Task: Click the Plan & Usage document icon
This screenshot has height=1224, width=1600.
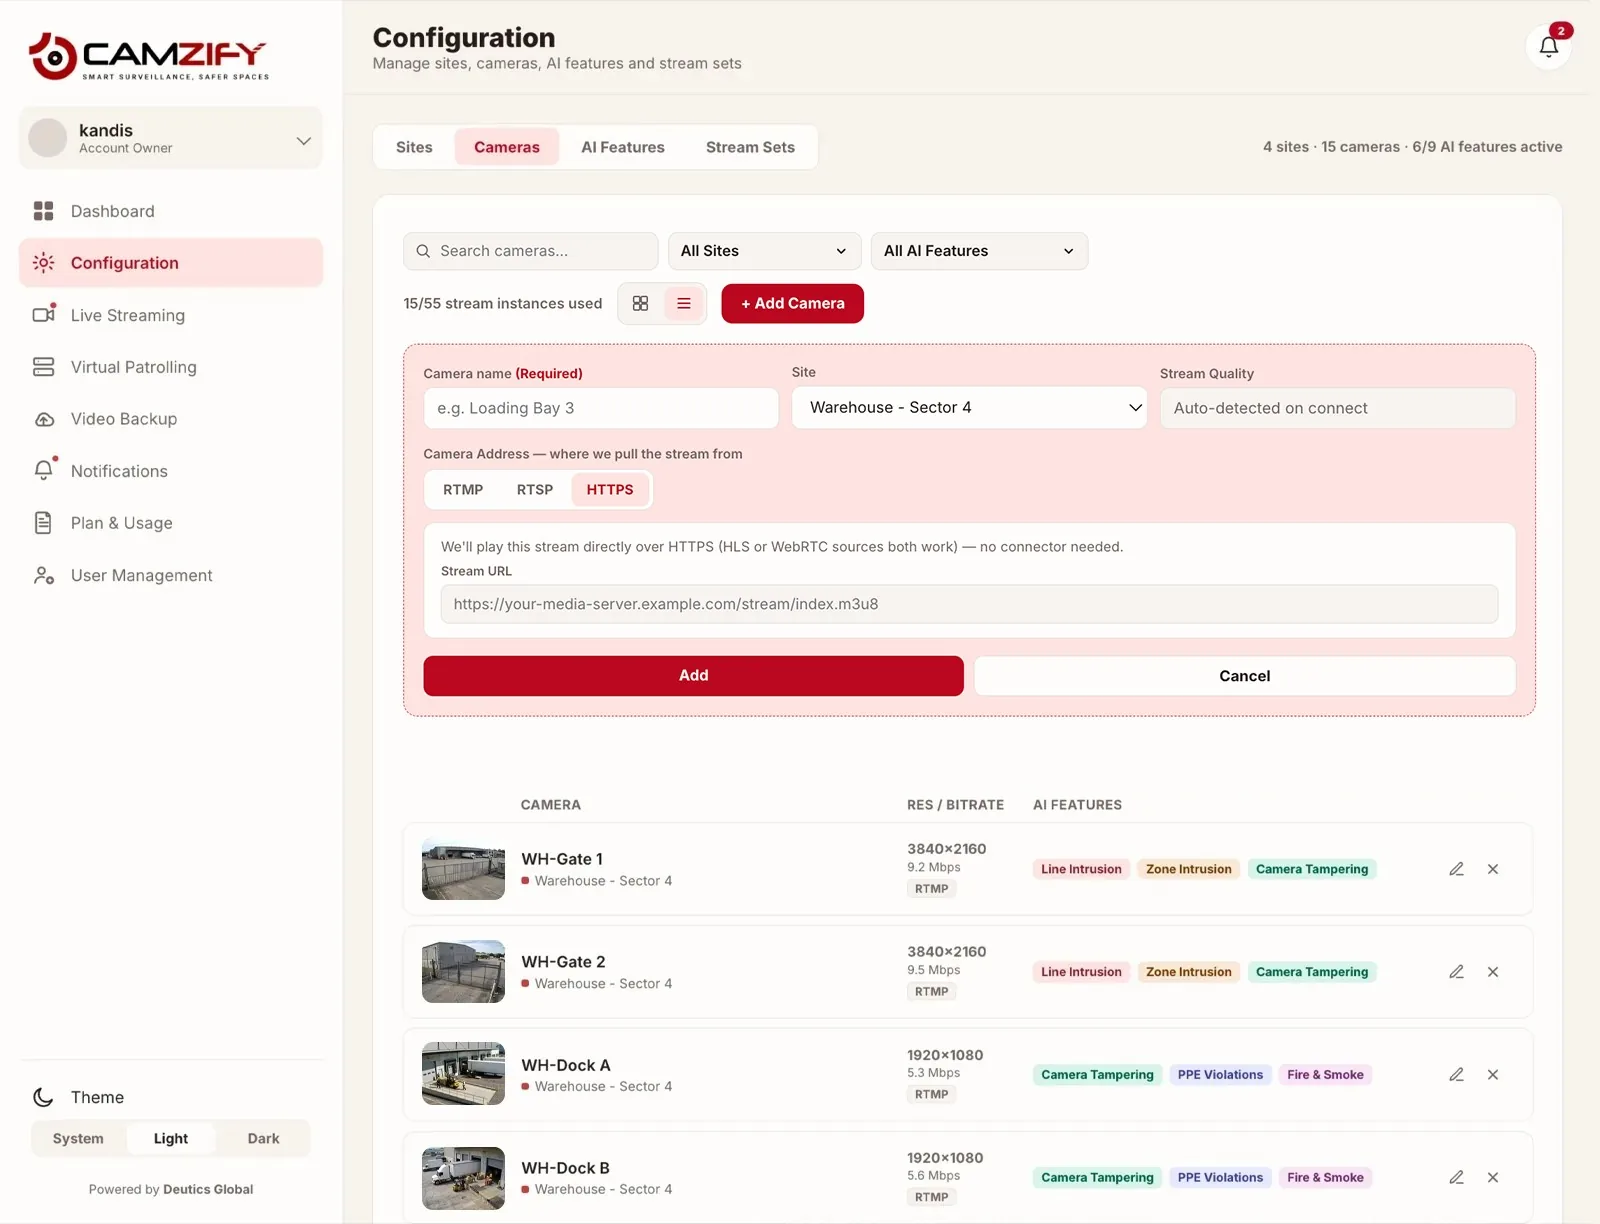Action: [x=43, y=522]
